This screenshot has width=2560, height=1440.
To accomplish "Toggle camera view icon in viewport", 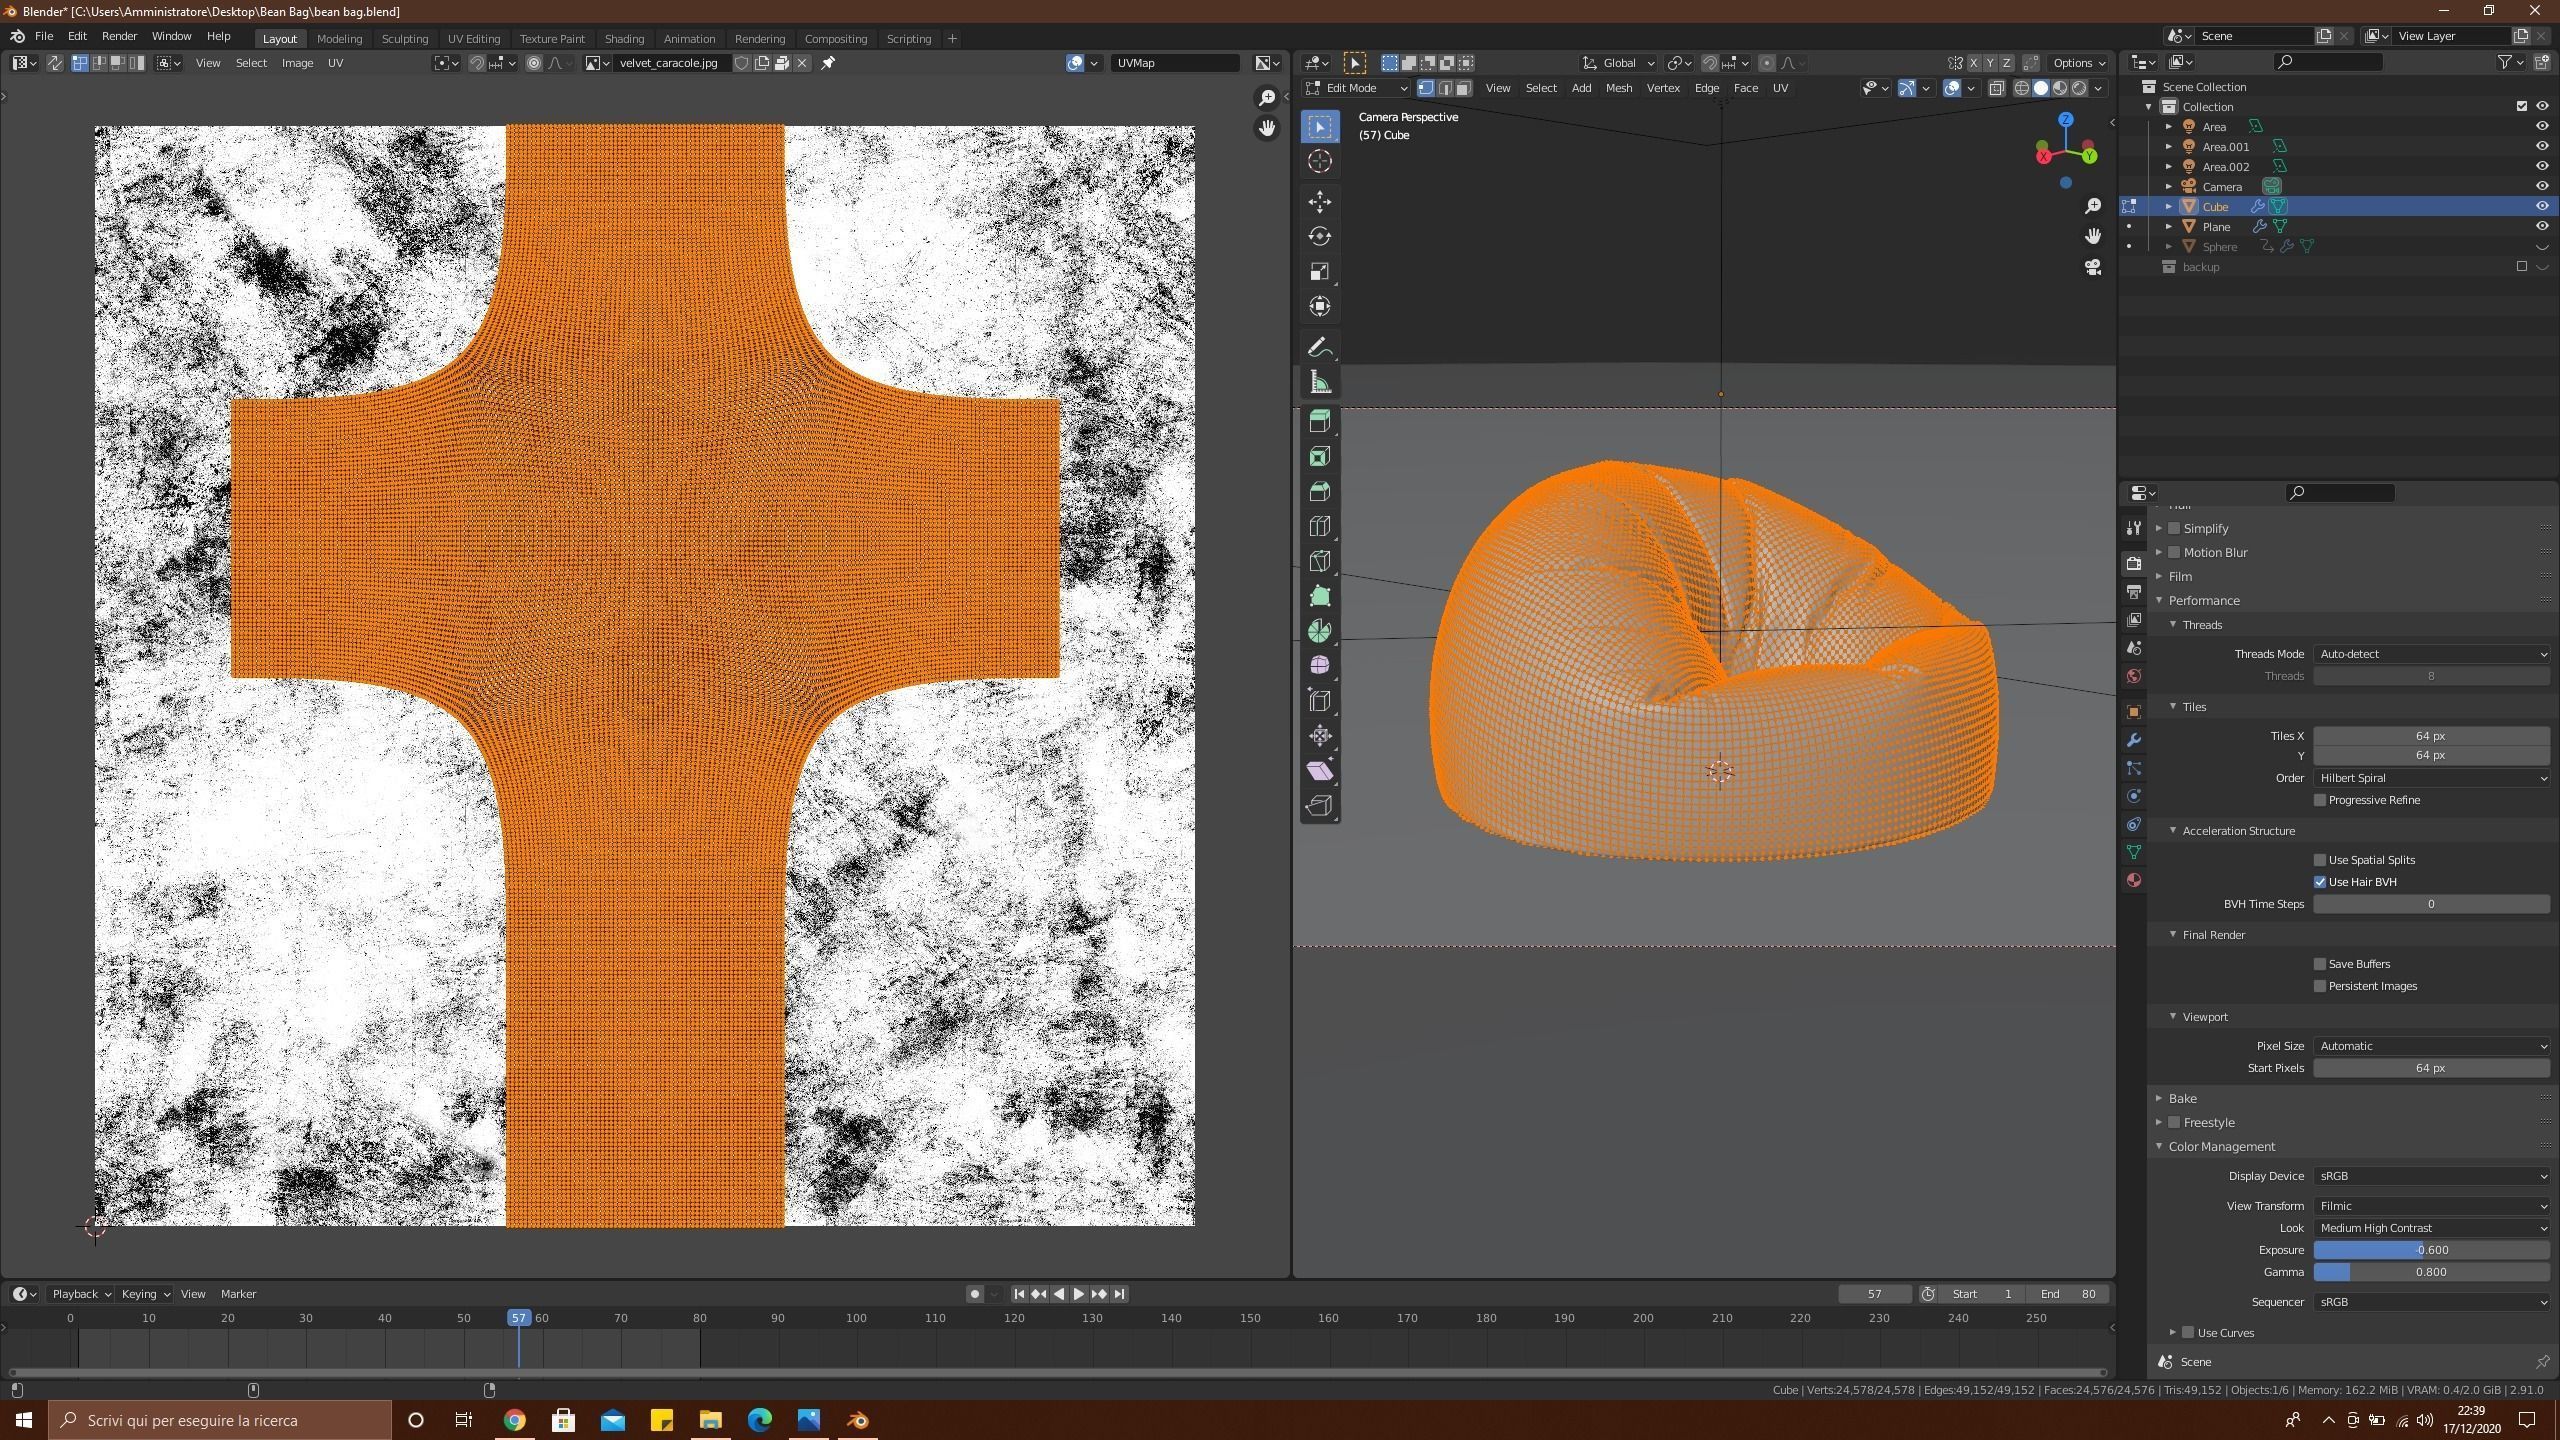I will tap(2092, 267).
